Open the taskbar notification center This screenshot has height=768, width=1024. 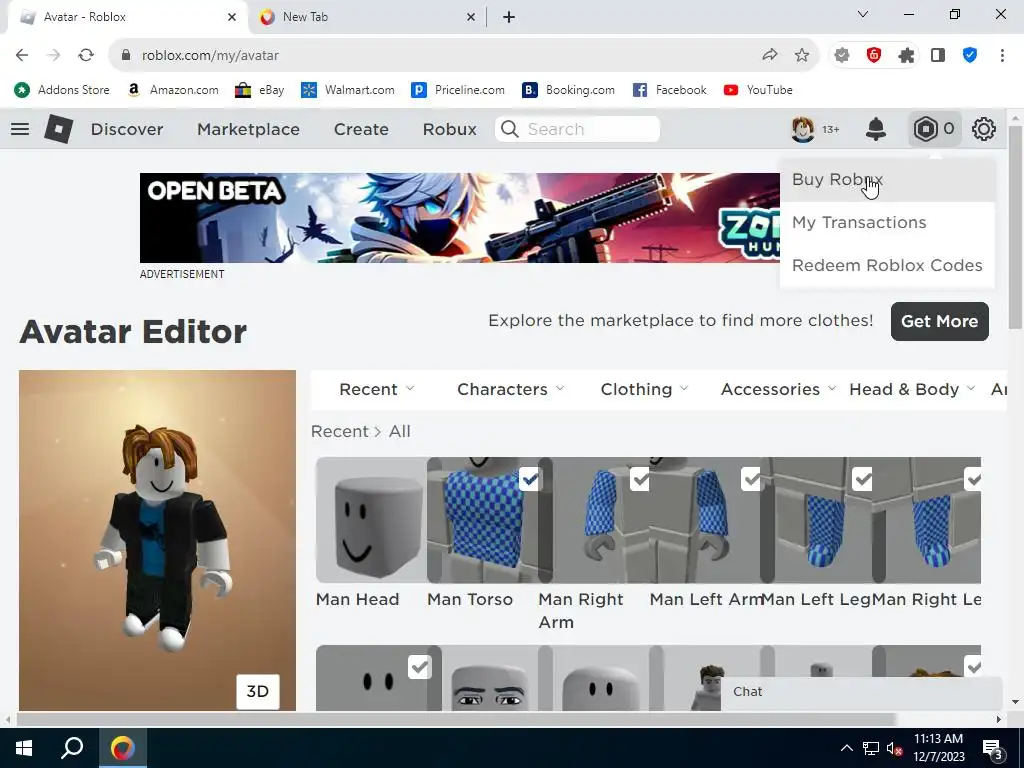point(992,749)
